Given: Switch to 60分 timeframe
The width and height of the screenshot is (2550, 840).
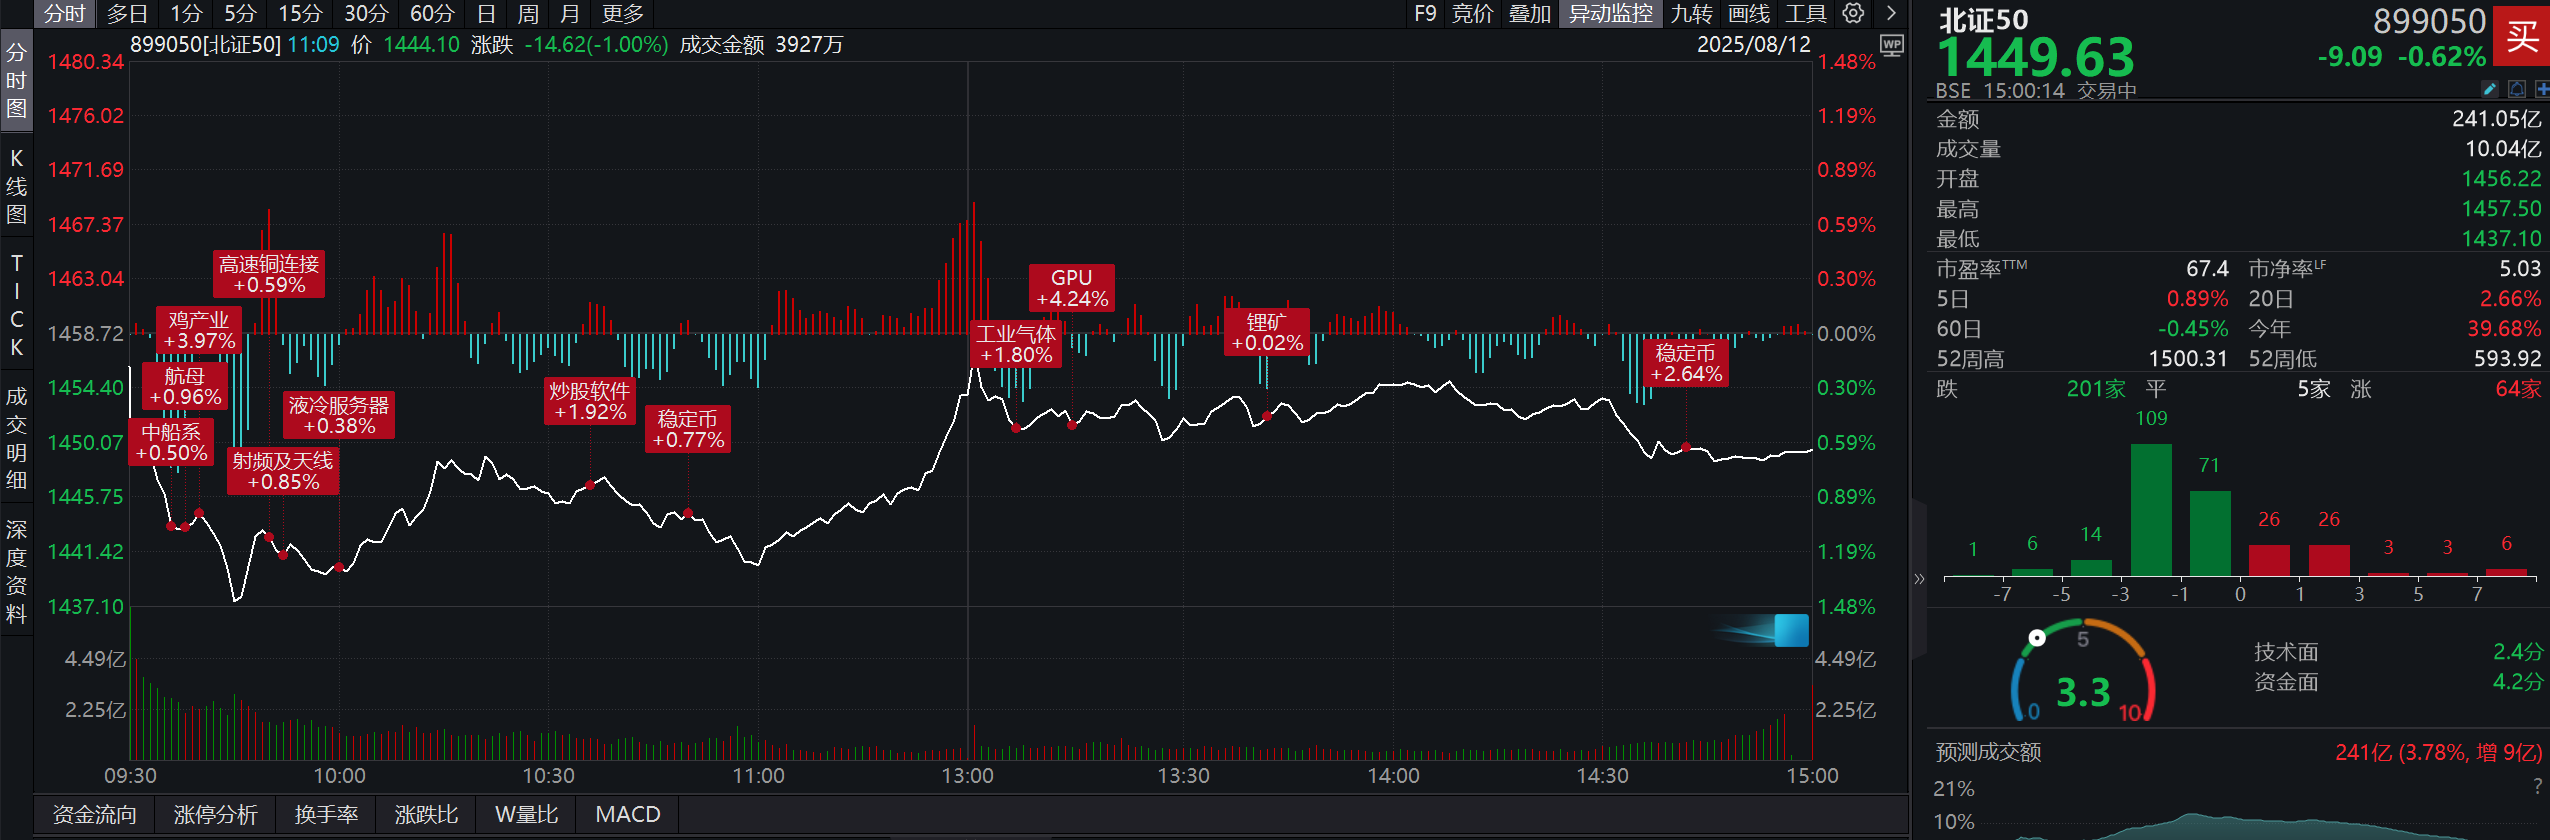Looking at the screenshot, I should [x=432, y=13].
